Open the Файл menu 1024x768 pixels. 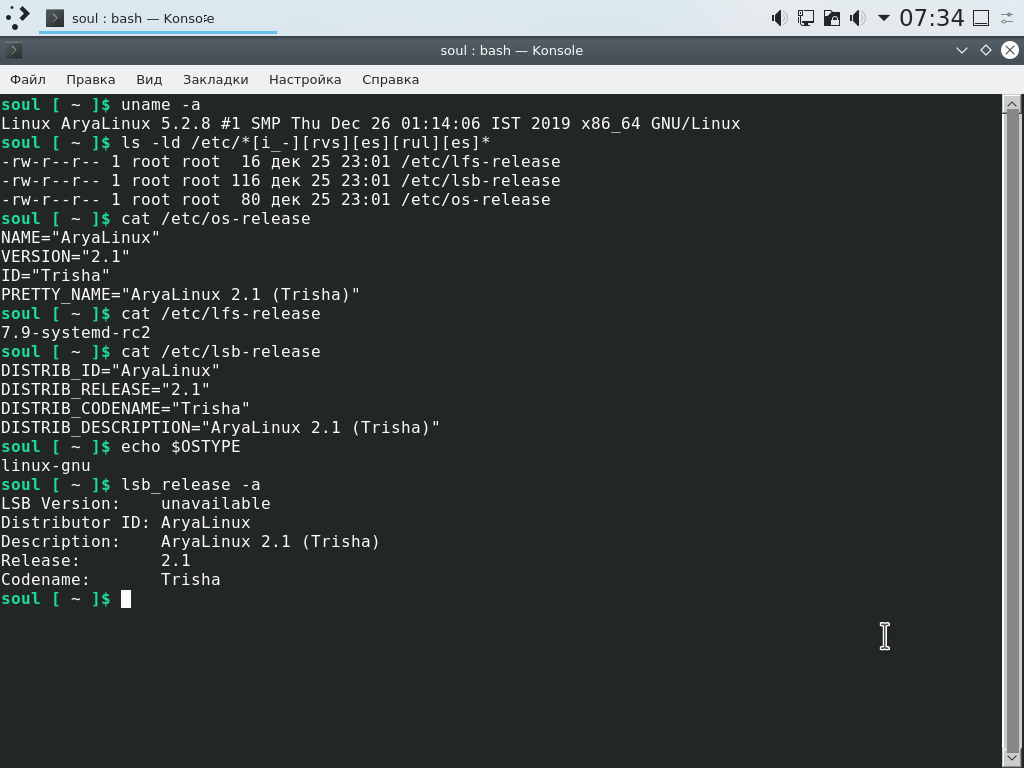pos(28,80)
